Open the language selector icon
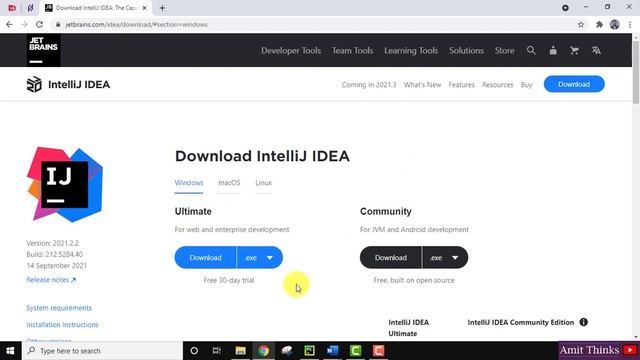This screenshot has width=640, height=360. tap(596, 51)
